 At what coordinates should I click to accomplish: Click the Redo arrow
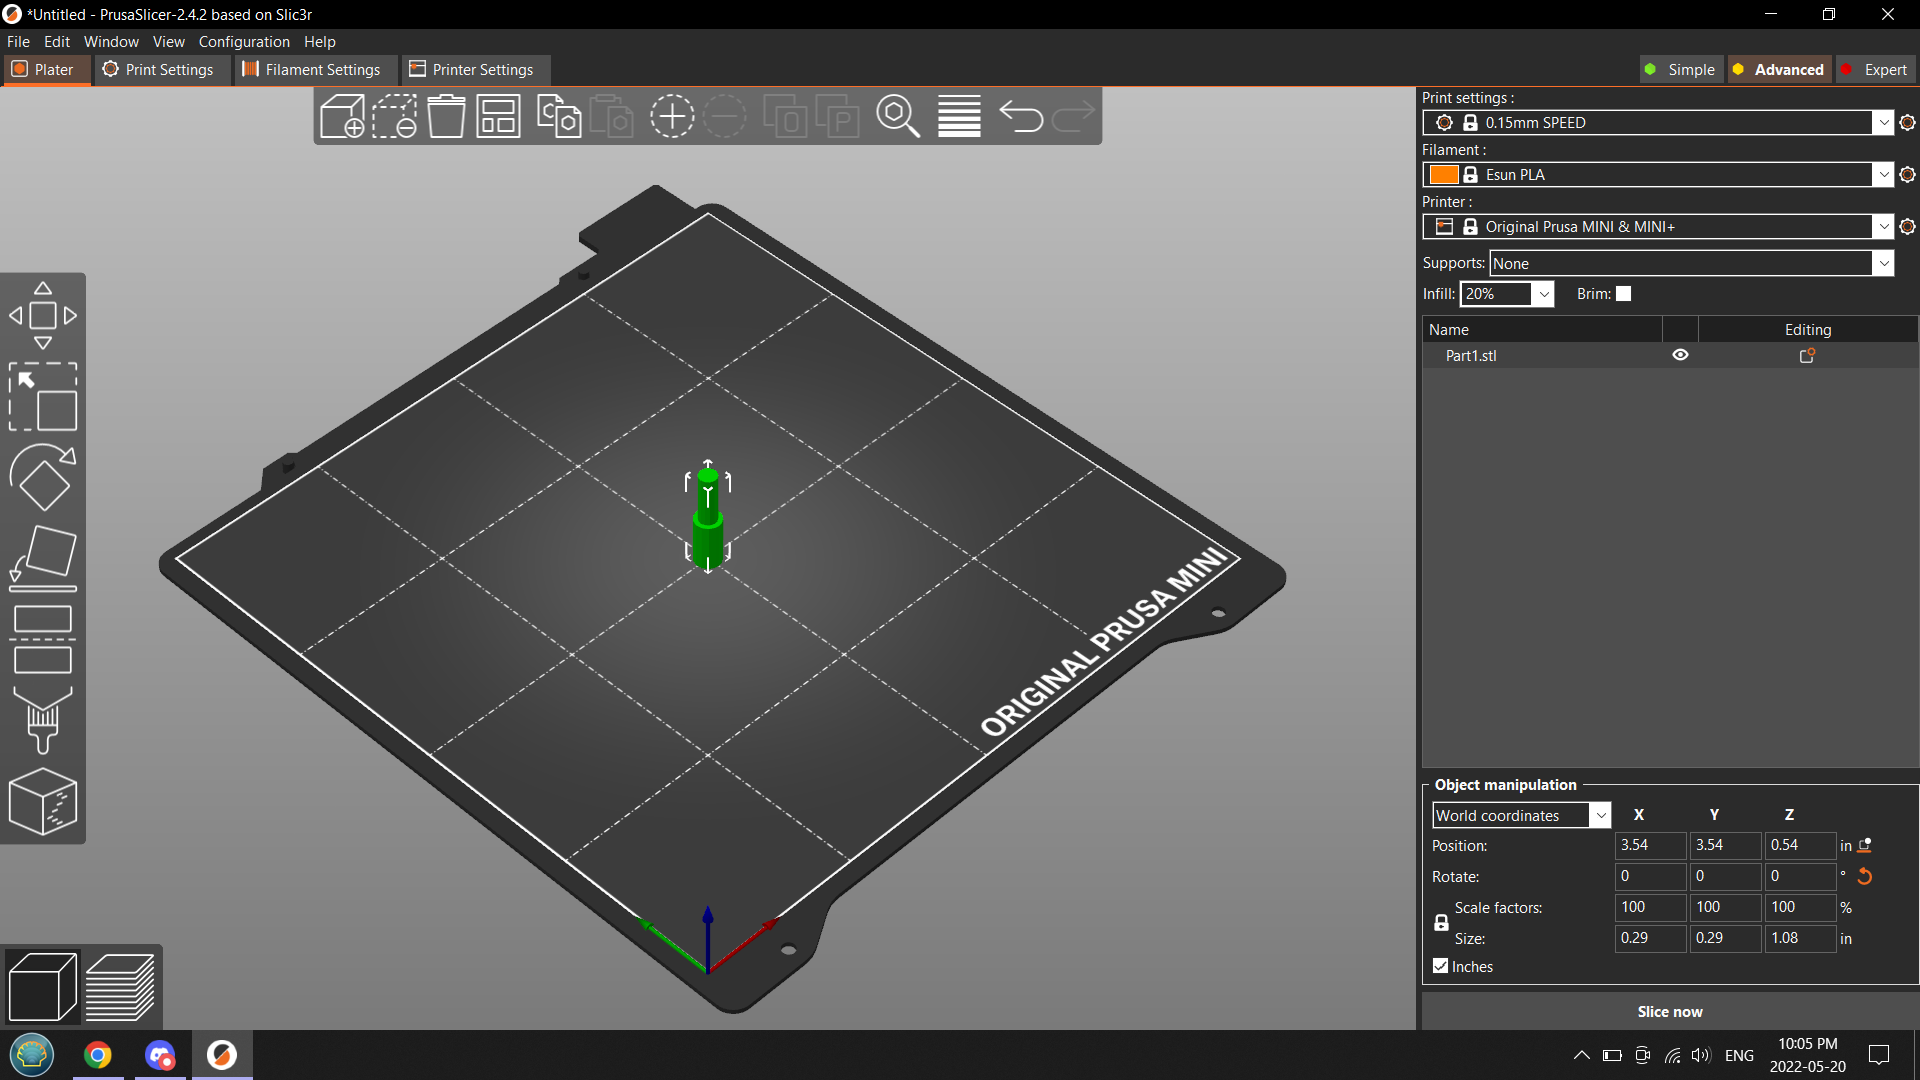click(1073, 116)
